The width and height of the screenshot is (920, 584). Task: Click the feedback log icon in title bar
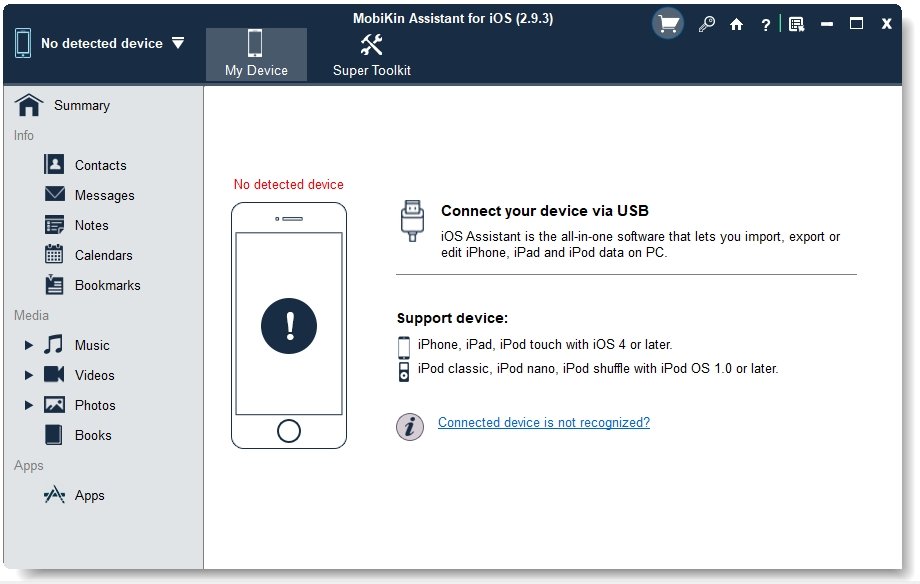pyautogui.click(x=796, y=25)
